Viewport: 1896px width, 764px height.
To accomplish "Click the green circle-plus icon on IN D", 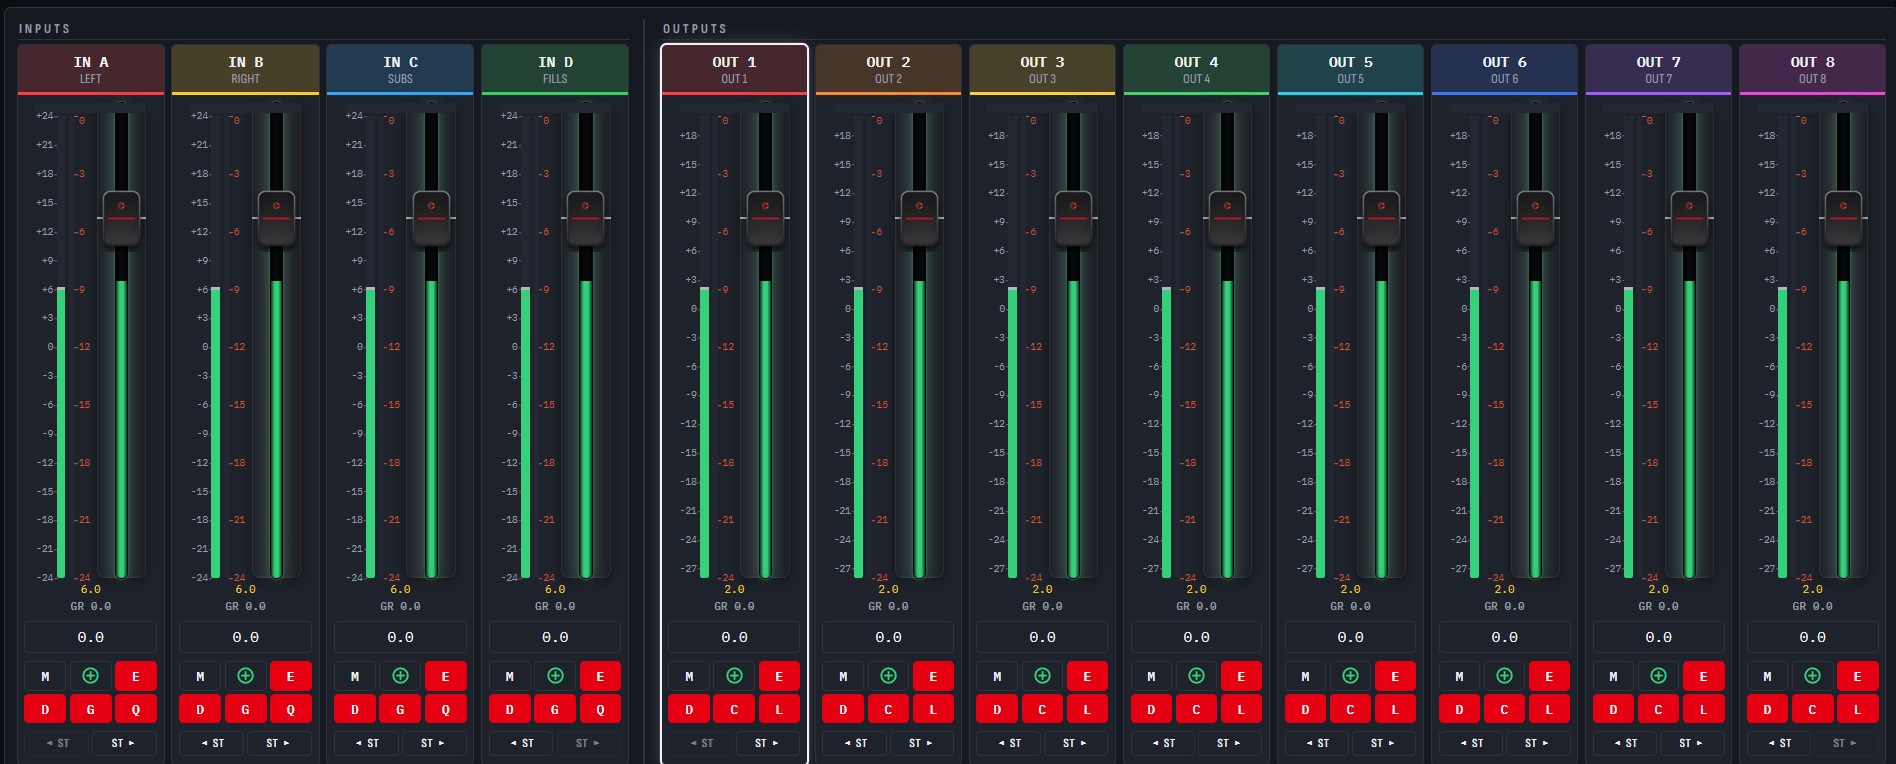I will [555, 676].
